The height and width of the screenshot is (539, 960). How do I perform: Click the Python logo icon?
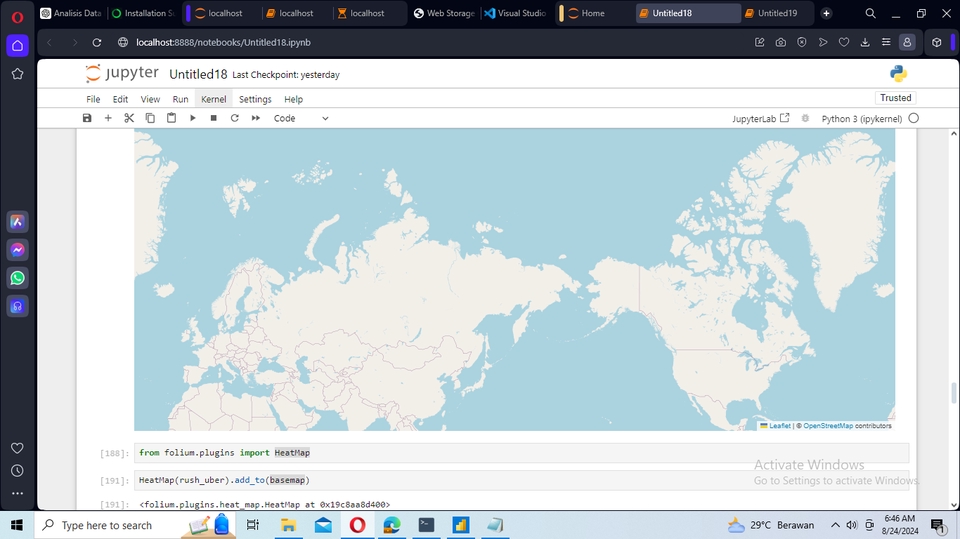(898, 74)
